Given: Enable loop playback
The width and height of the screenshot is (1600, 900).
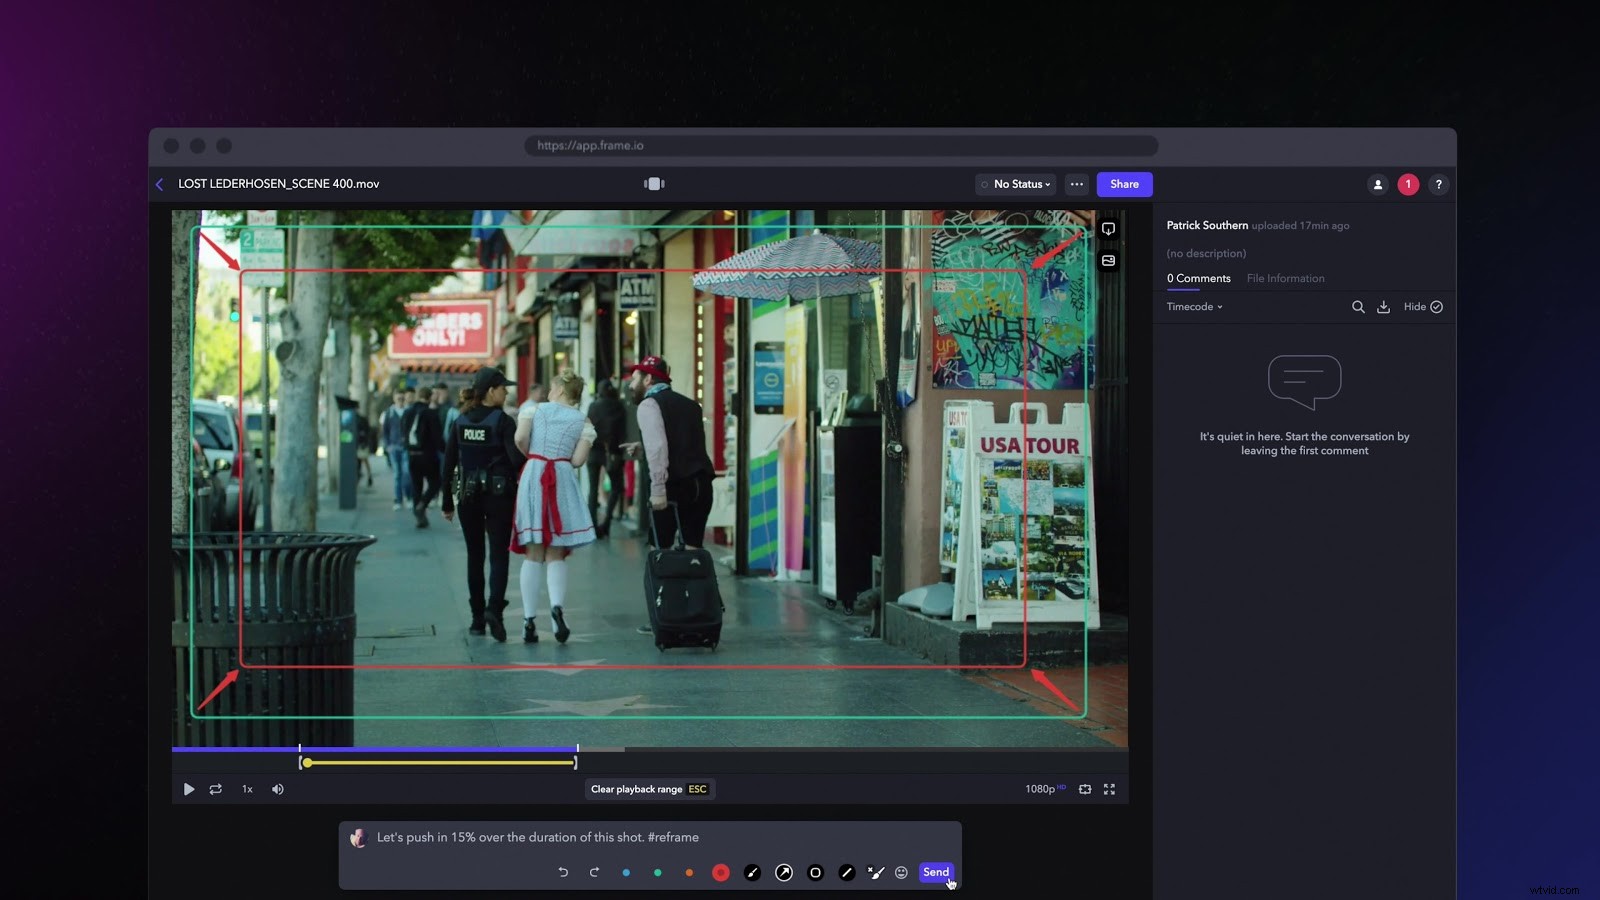Looking at the screenshot, I should [216, 789].
